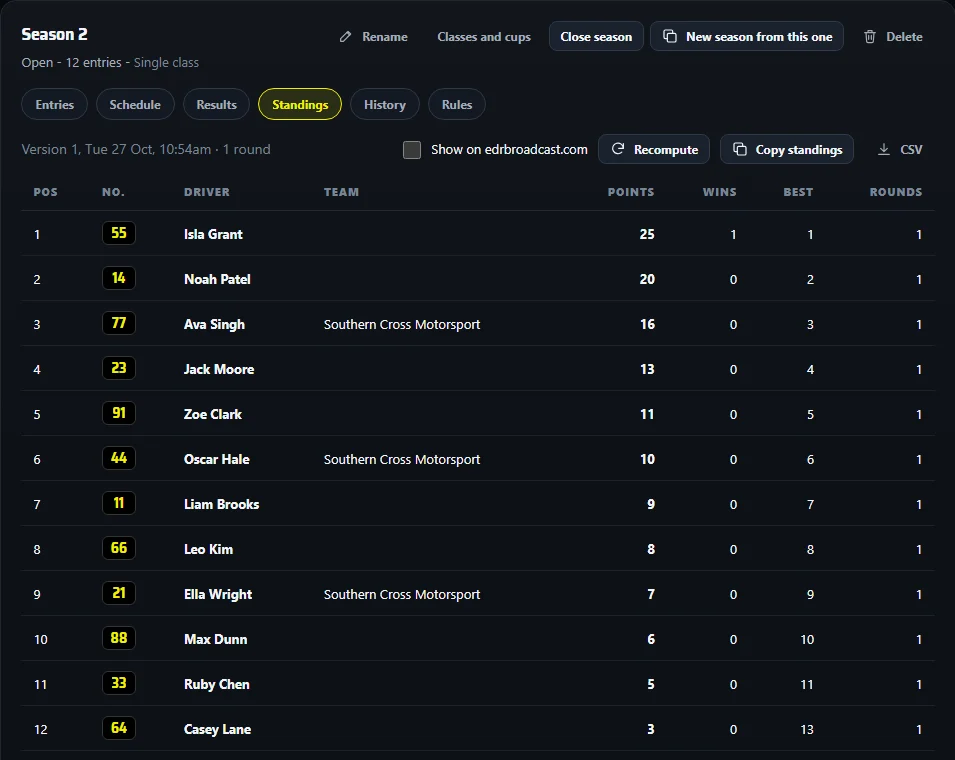Screen dimensions: 955x760
Task: Click the Season 2 title
Action: click(54, 35)
